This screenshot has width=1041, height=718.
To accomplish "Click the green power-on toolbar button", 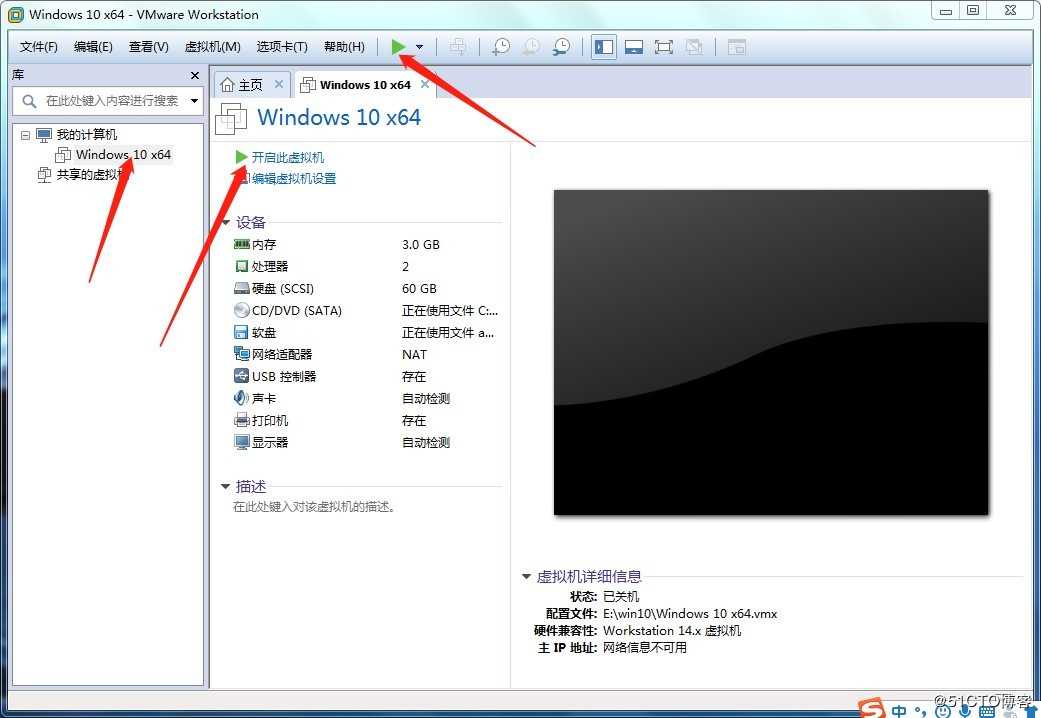I will (x=398, y=46).
